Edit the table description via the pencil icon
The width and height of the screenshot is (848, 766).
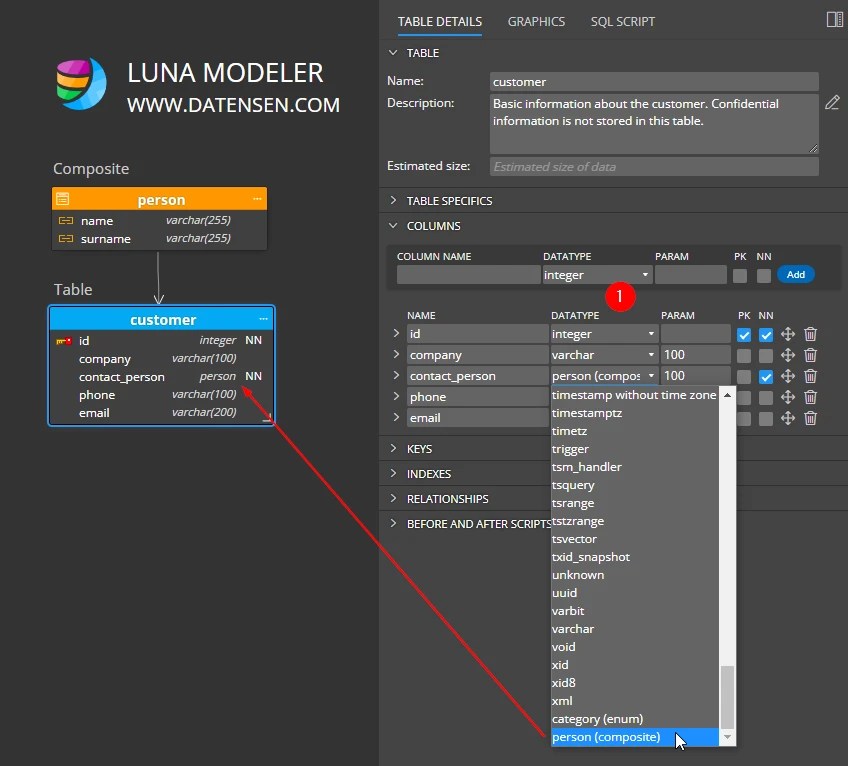(833, 102)
